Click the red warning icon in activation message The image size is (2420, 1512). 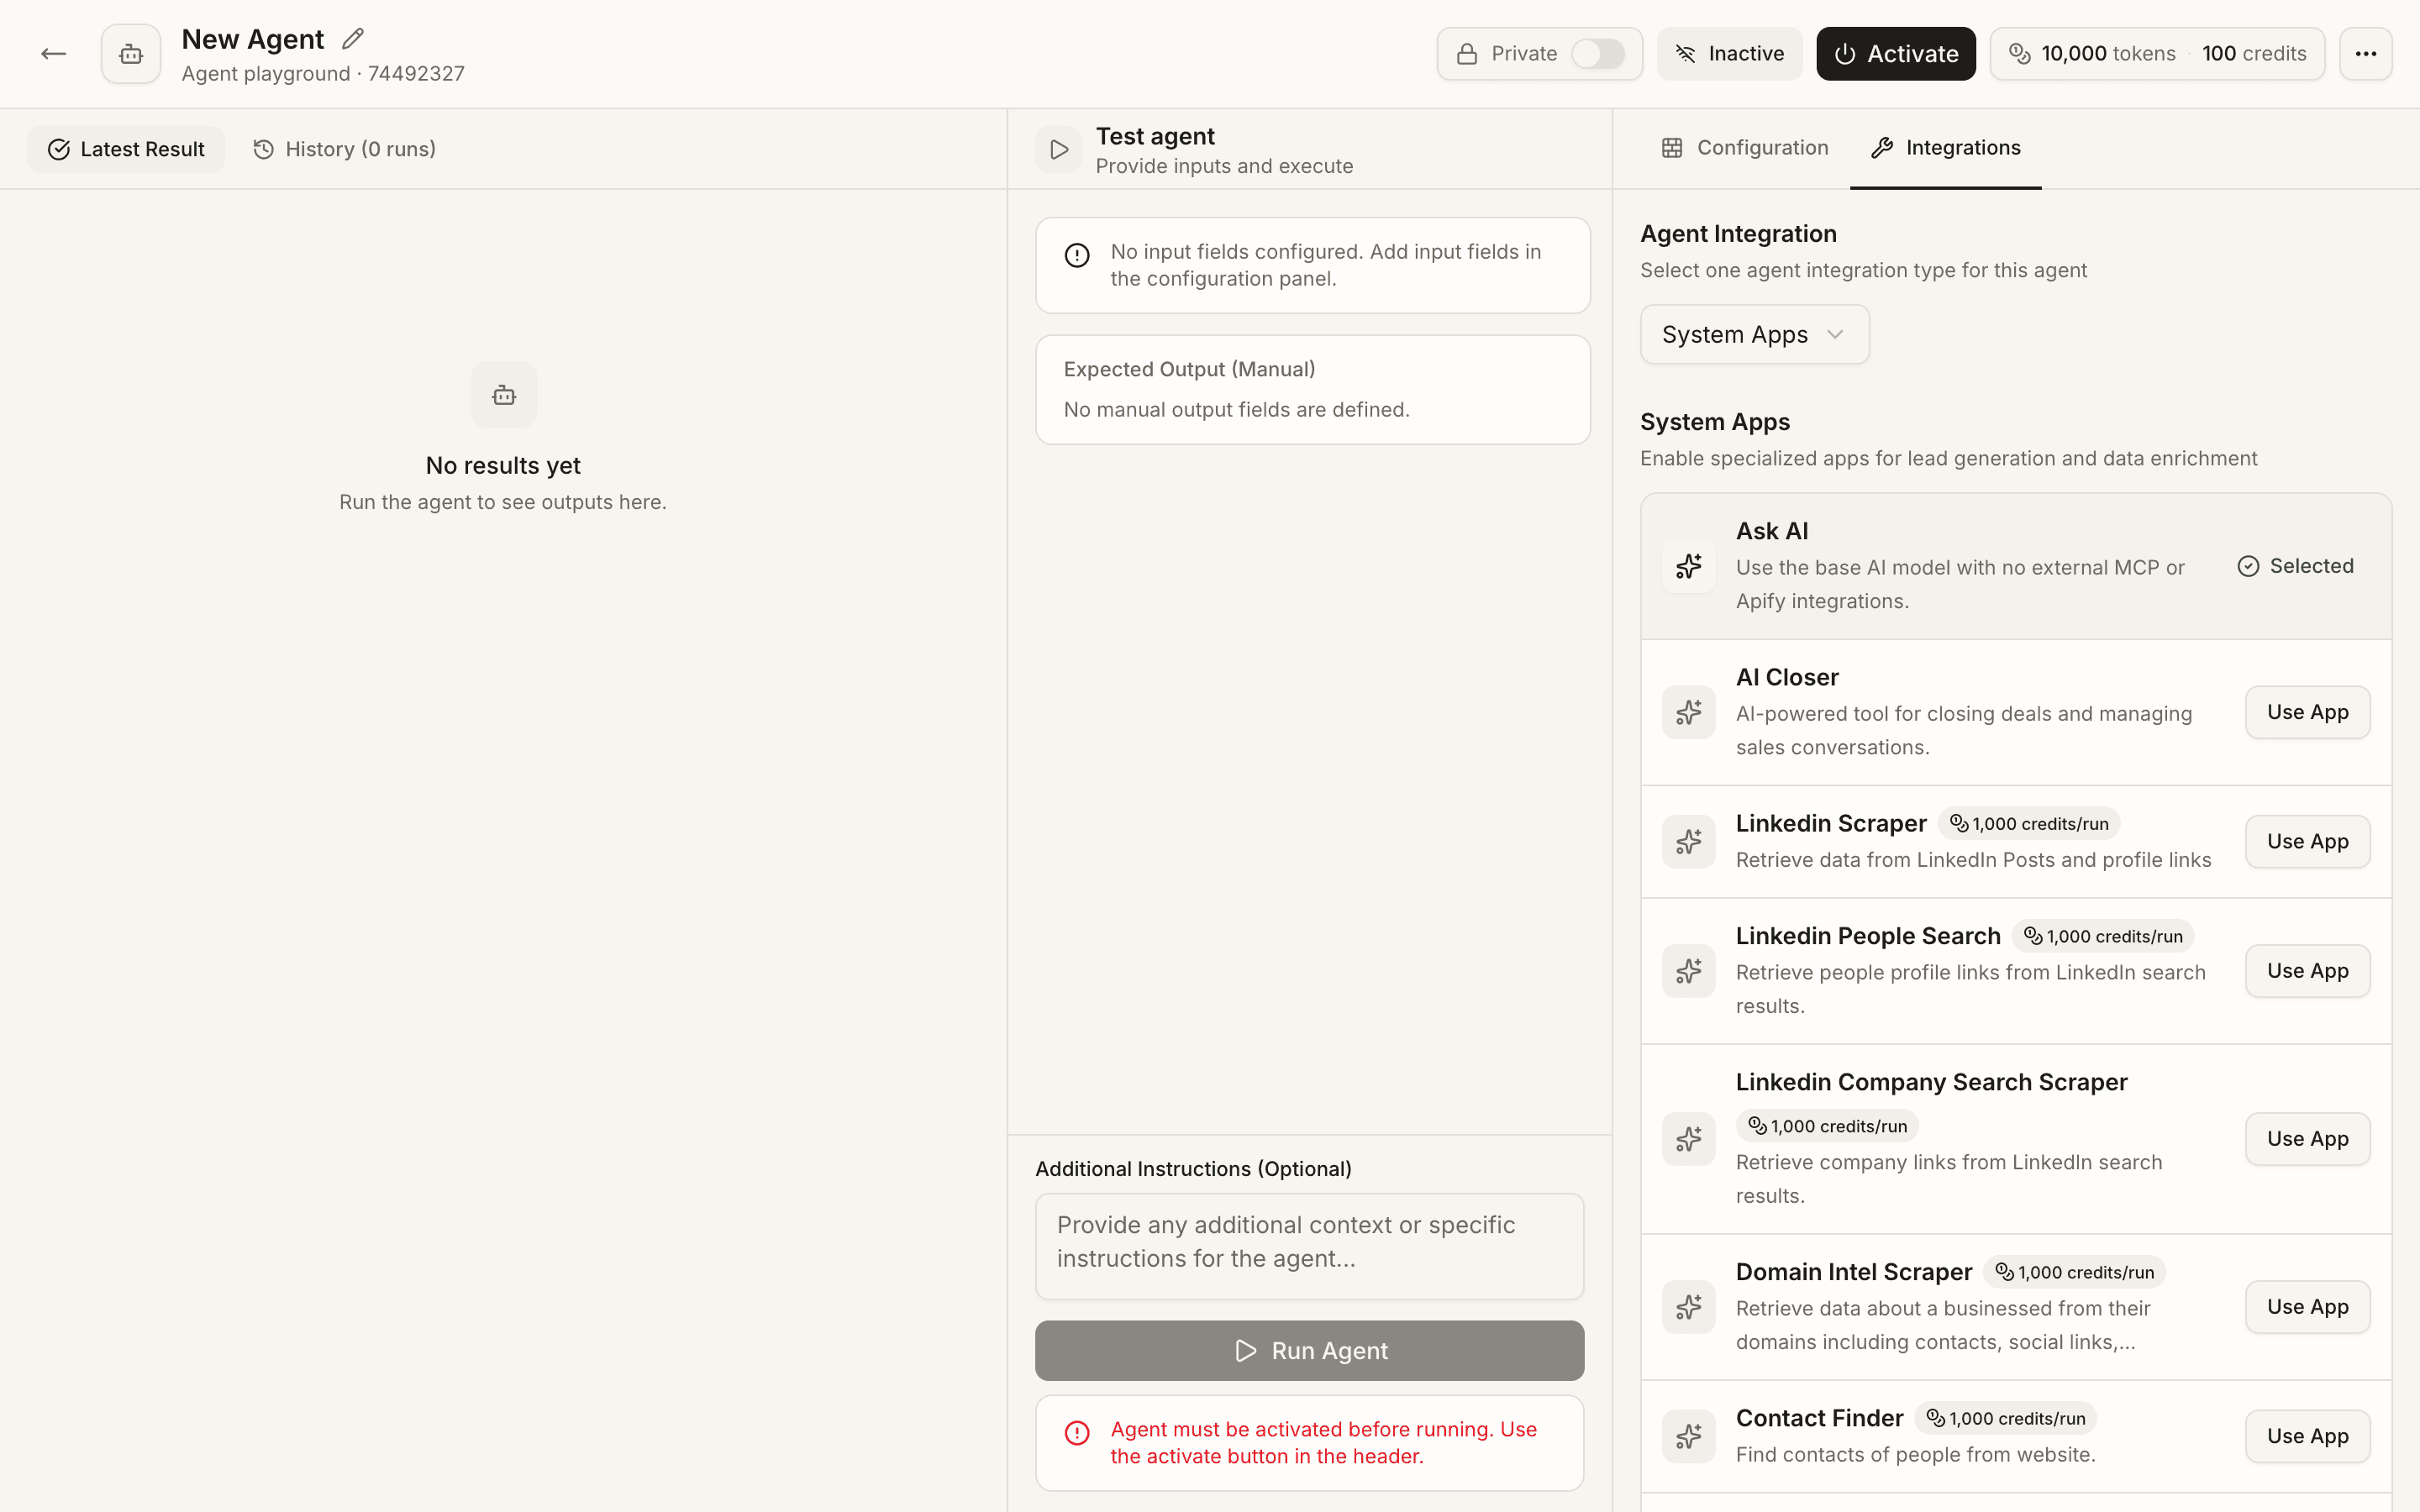click(x=1077, y=1433)
